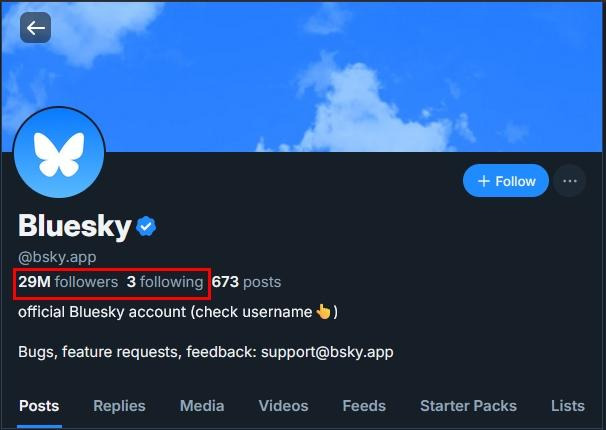Switch to the Feeds tab

[364, 406]
